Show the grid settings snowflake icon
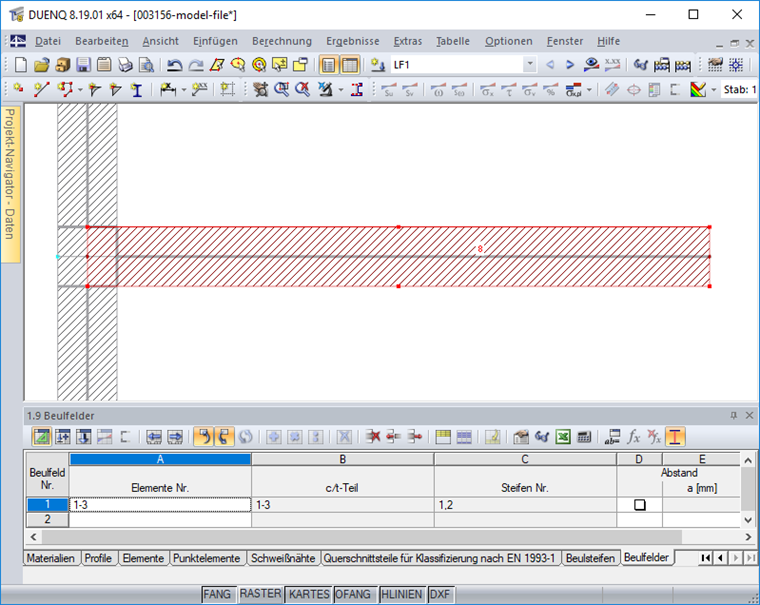Screen dimensions: 760x605 736,64
